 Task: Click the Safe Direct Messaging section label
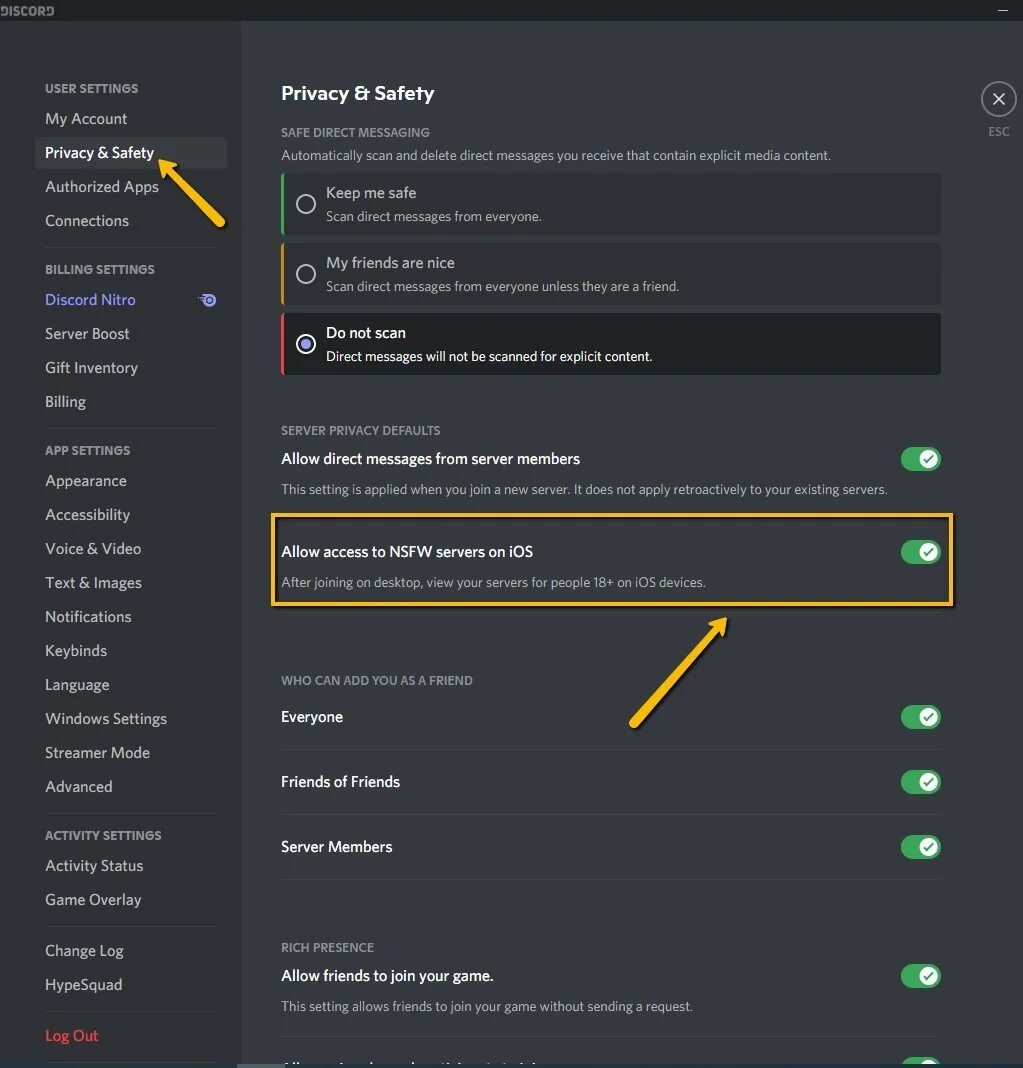pos(356,133)
